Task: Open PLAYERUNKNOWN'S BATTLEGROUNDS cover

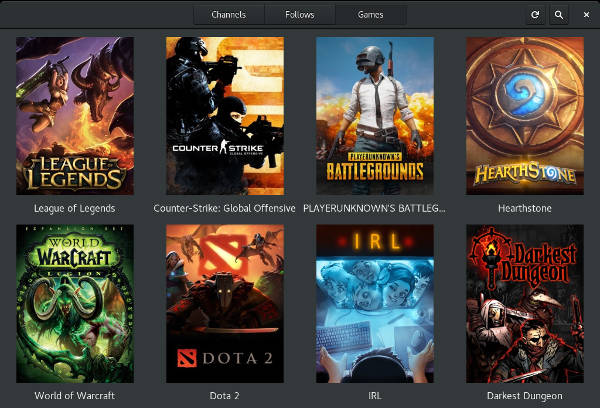Action: (x=375, y=116)
